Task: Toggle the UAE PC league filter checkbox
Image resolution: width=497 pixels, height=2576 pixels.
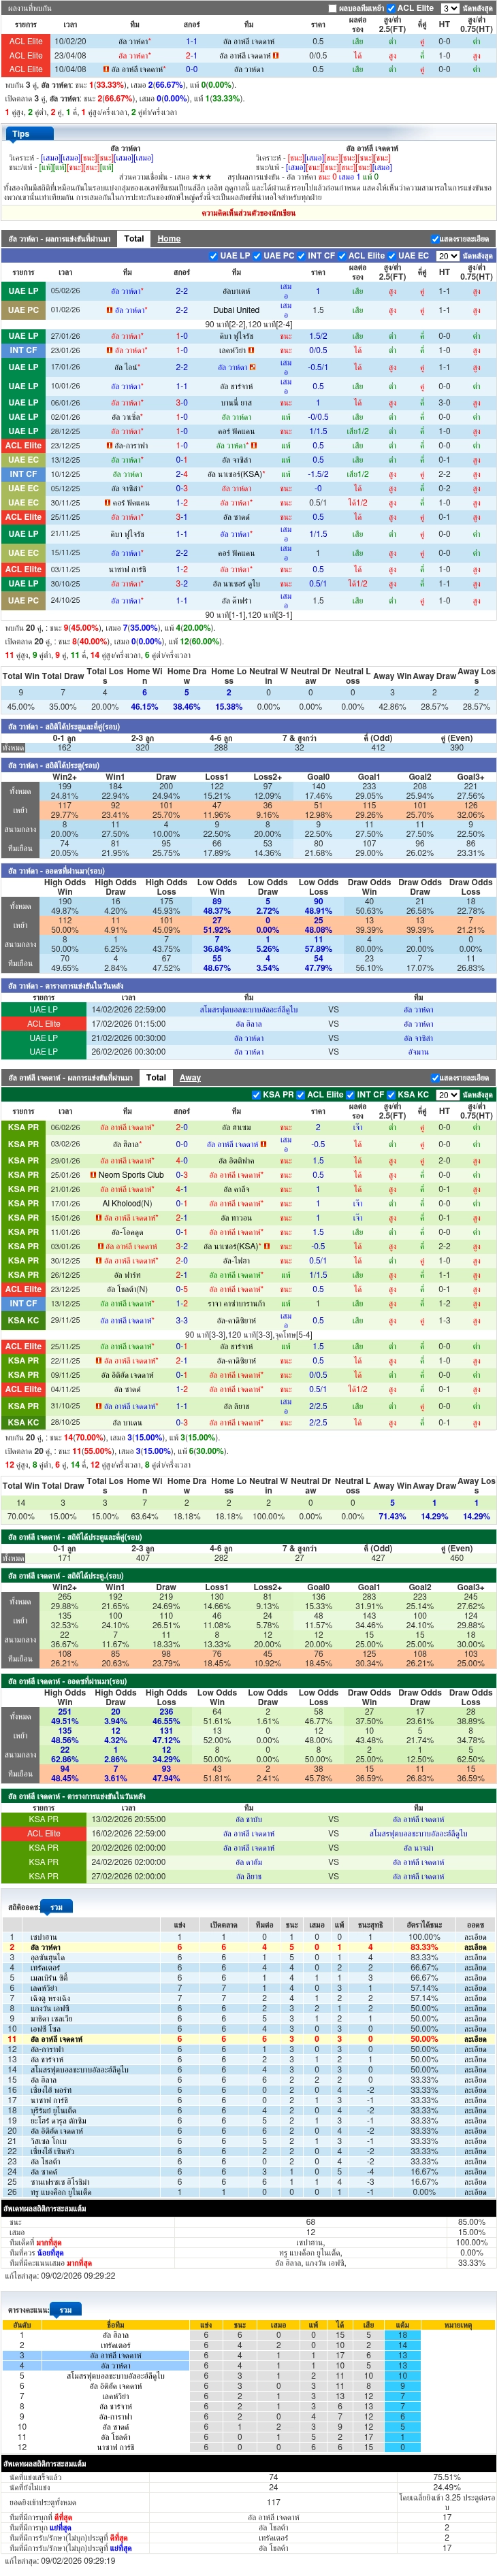Action: 257,255
